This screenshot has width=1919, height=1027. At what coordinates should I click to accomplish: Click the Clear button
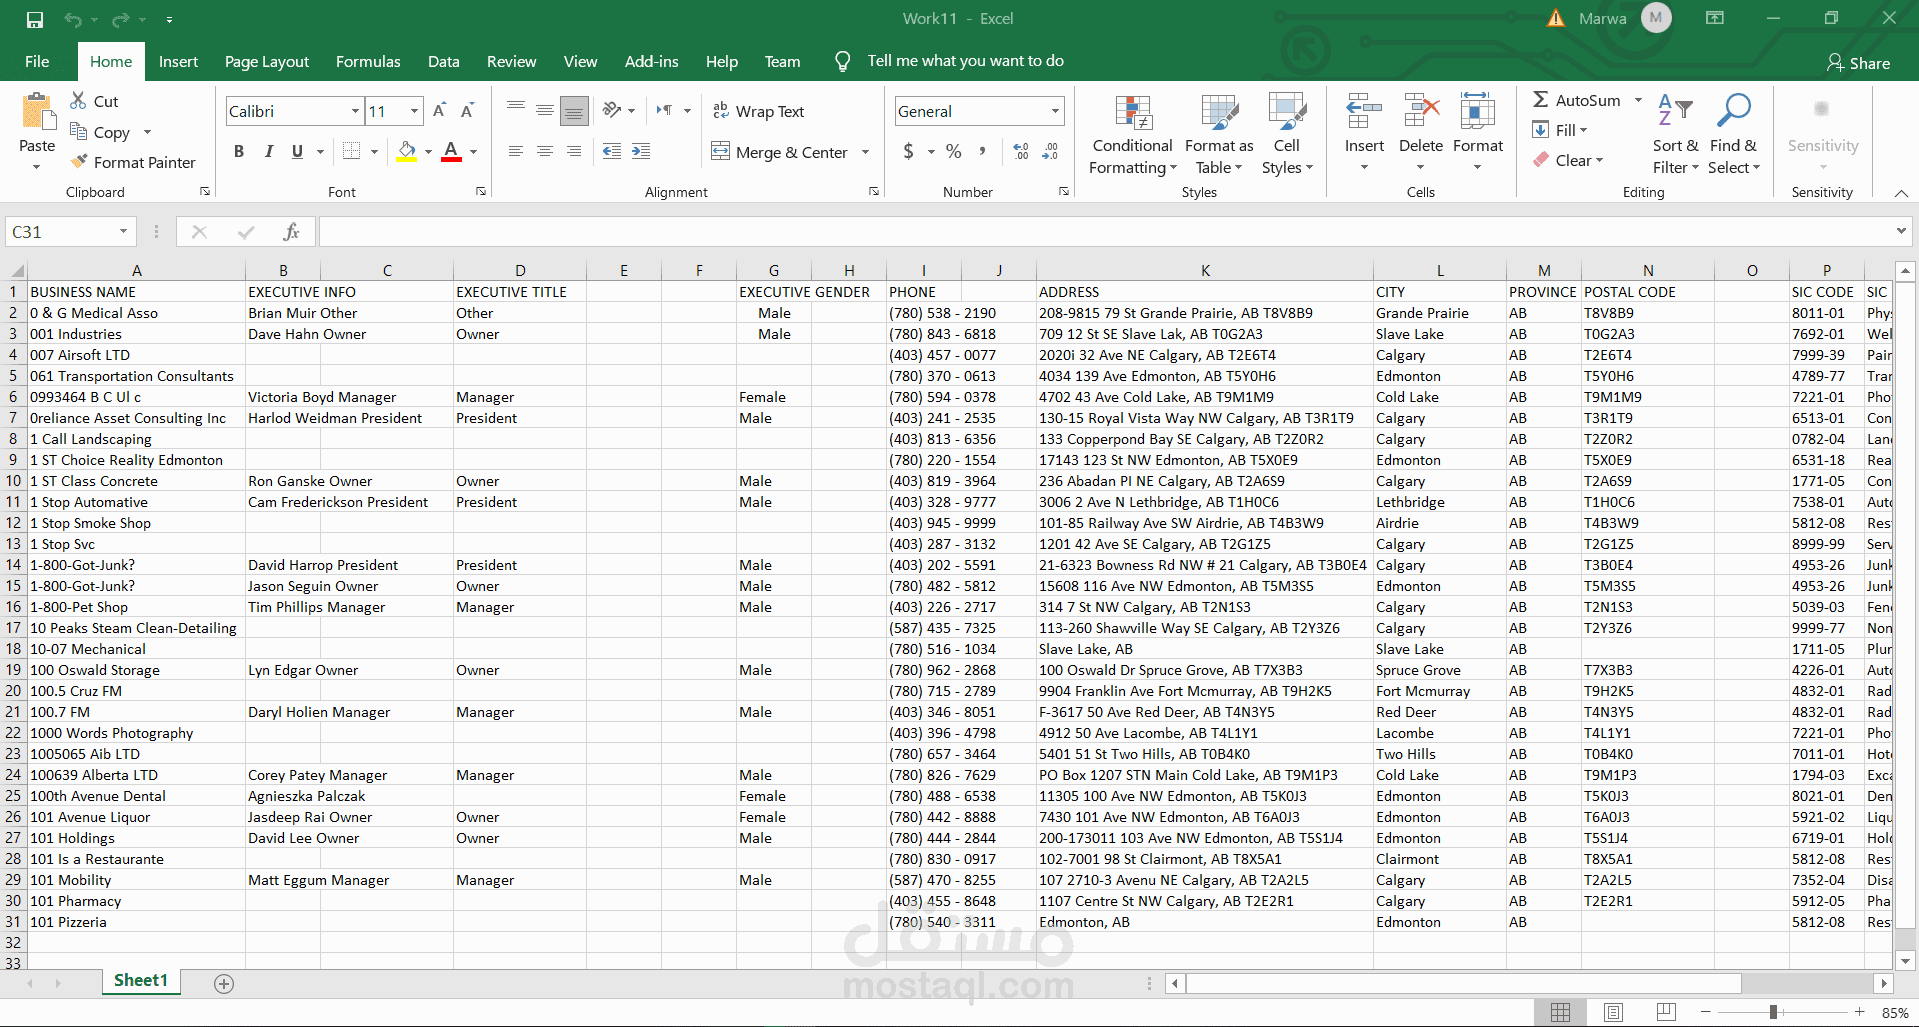coord(1568,160)
